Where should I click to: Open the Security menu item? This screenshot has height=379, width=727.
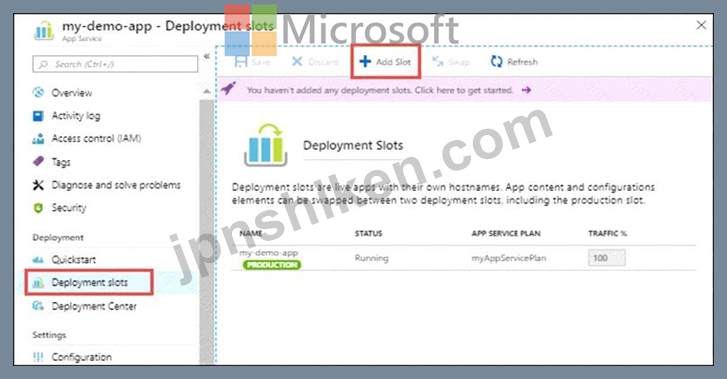[69, 208]
